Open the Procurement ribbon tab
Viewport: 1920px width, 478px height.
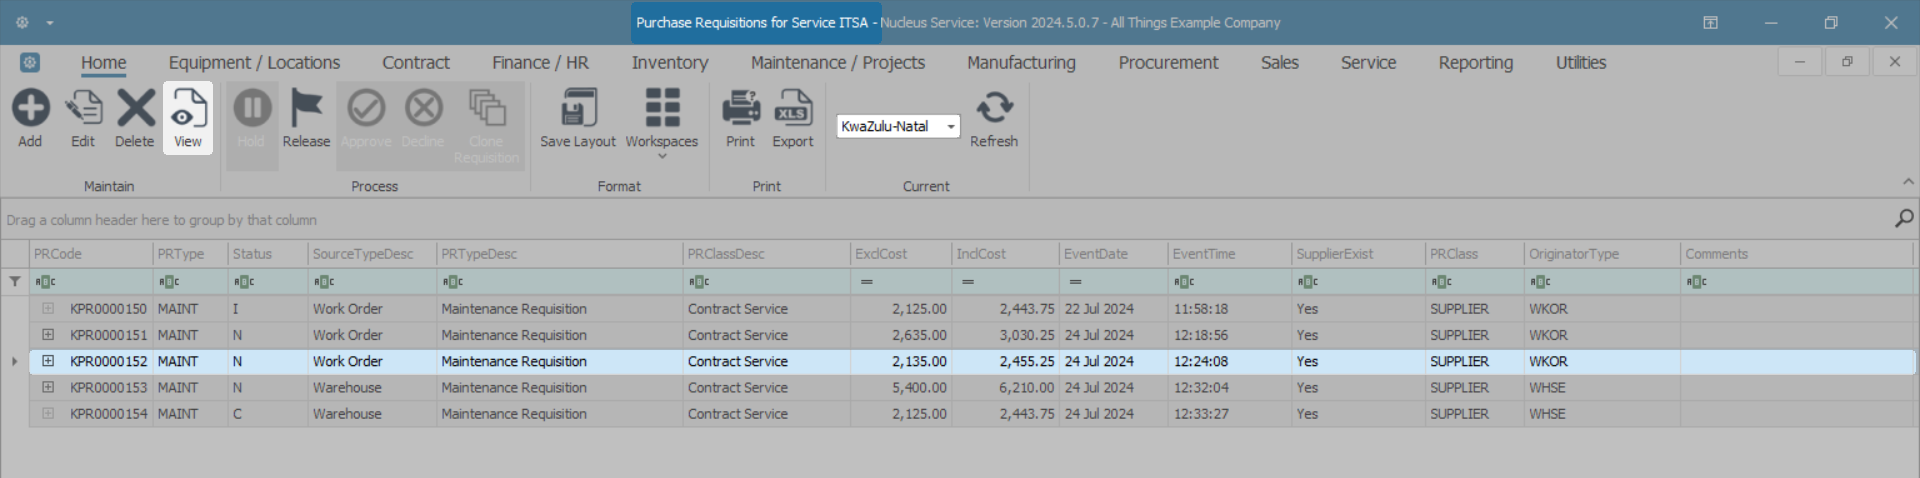click(x=1168, y=63)
